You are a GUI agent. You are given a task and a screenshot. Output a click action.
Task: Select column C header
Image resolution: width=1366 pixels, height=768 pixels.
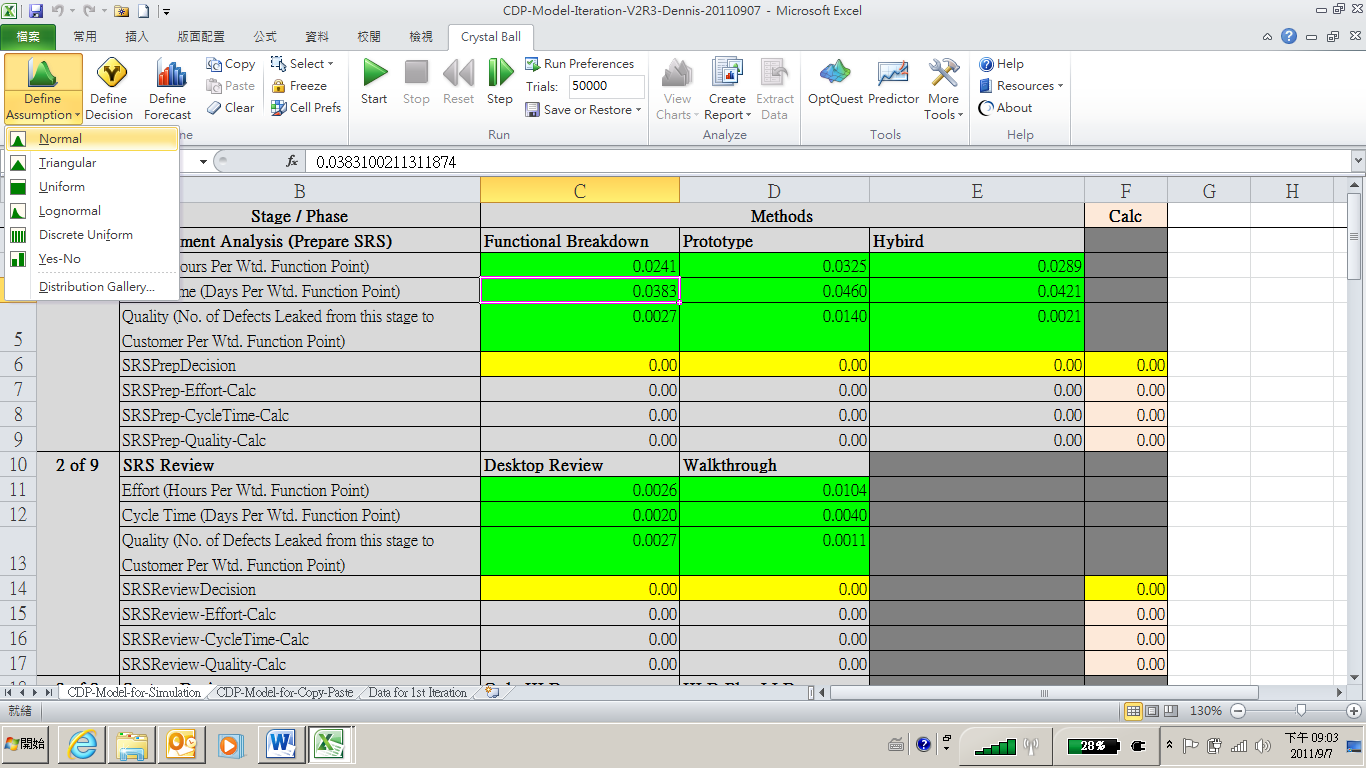click(x=580, y=191)
